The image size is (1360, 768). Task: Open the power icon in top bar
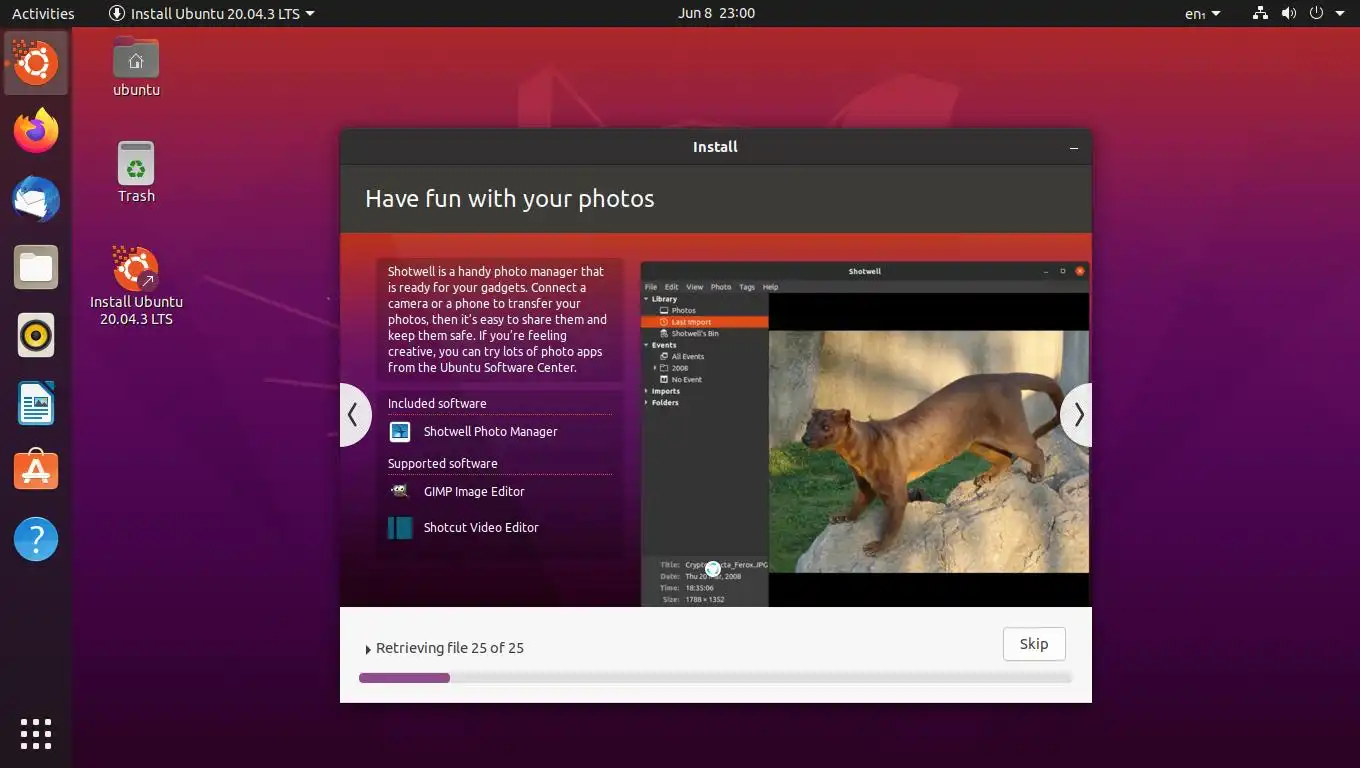point(1316,13)
